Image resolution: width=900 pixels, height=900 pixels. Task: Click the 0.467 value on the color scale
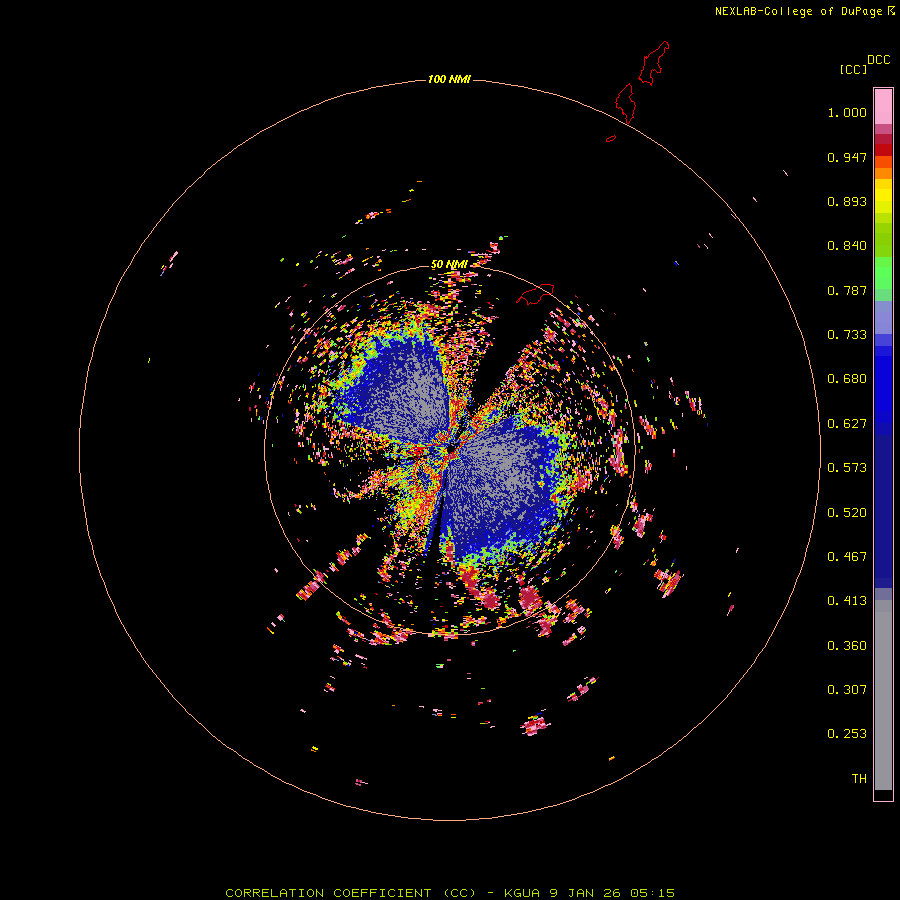(847, 557)
